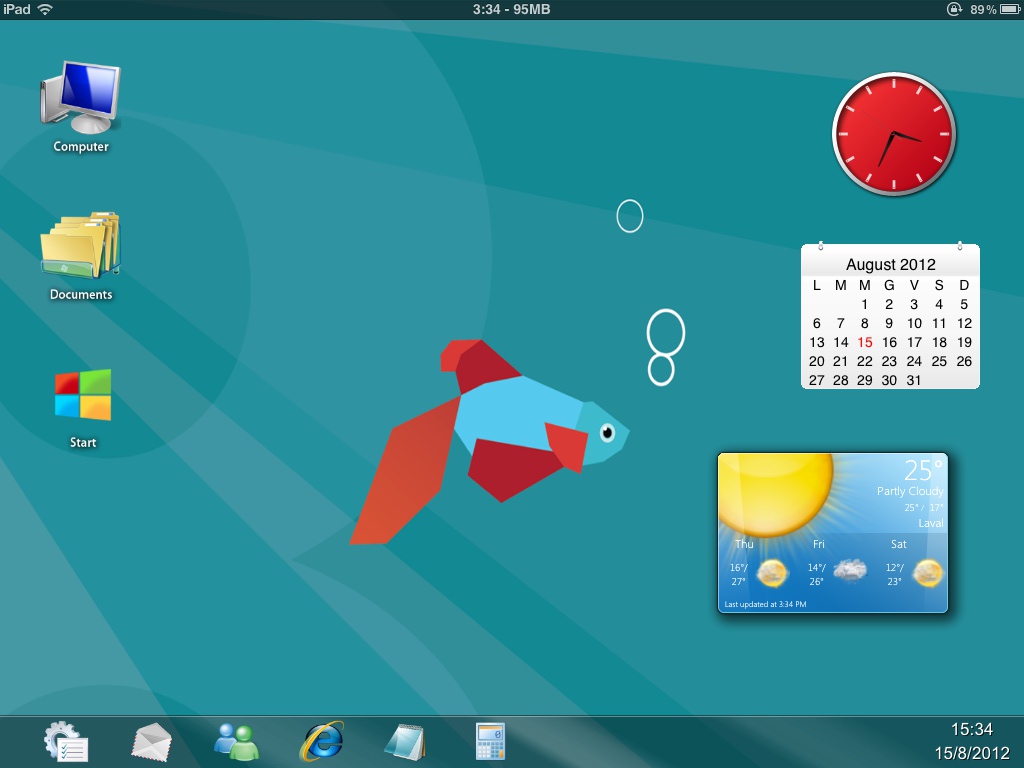Viewport: 1024px width, 768px height.
Task: Select day 1 in the calendar
Action: coord(865,304)
